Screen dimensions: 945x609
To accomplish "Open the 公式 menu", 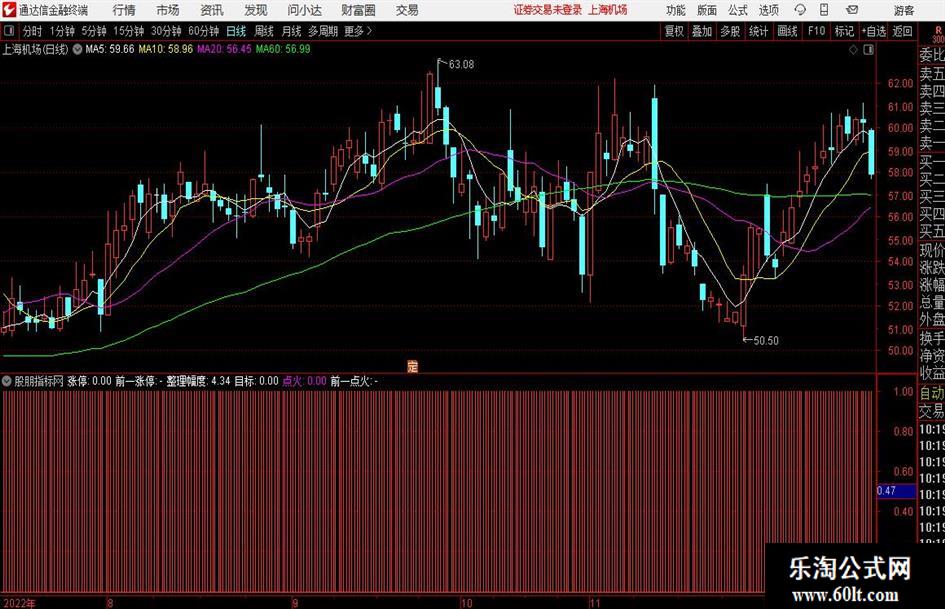I will (x=738, y=10).
